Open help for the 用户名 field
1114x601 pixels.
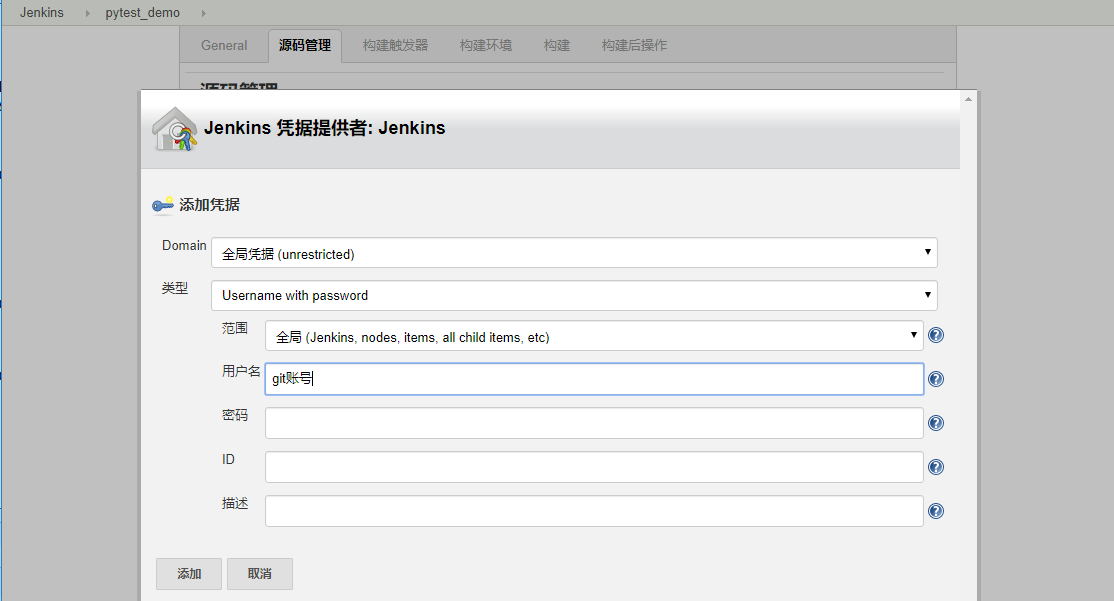pyautogui.click(x=936, y=379)
